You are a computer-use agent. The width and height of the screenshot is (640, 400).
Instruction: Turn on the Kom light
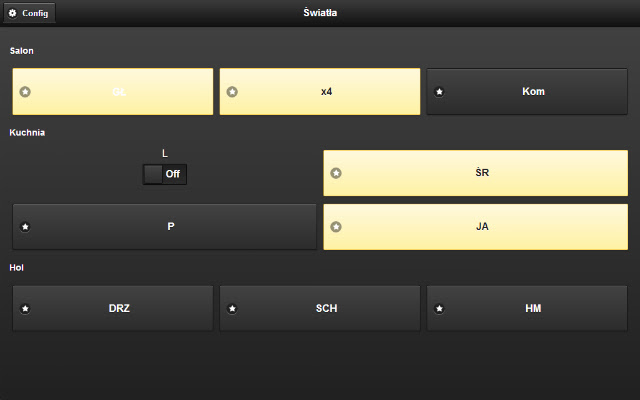coord(533,92)
